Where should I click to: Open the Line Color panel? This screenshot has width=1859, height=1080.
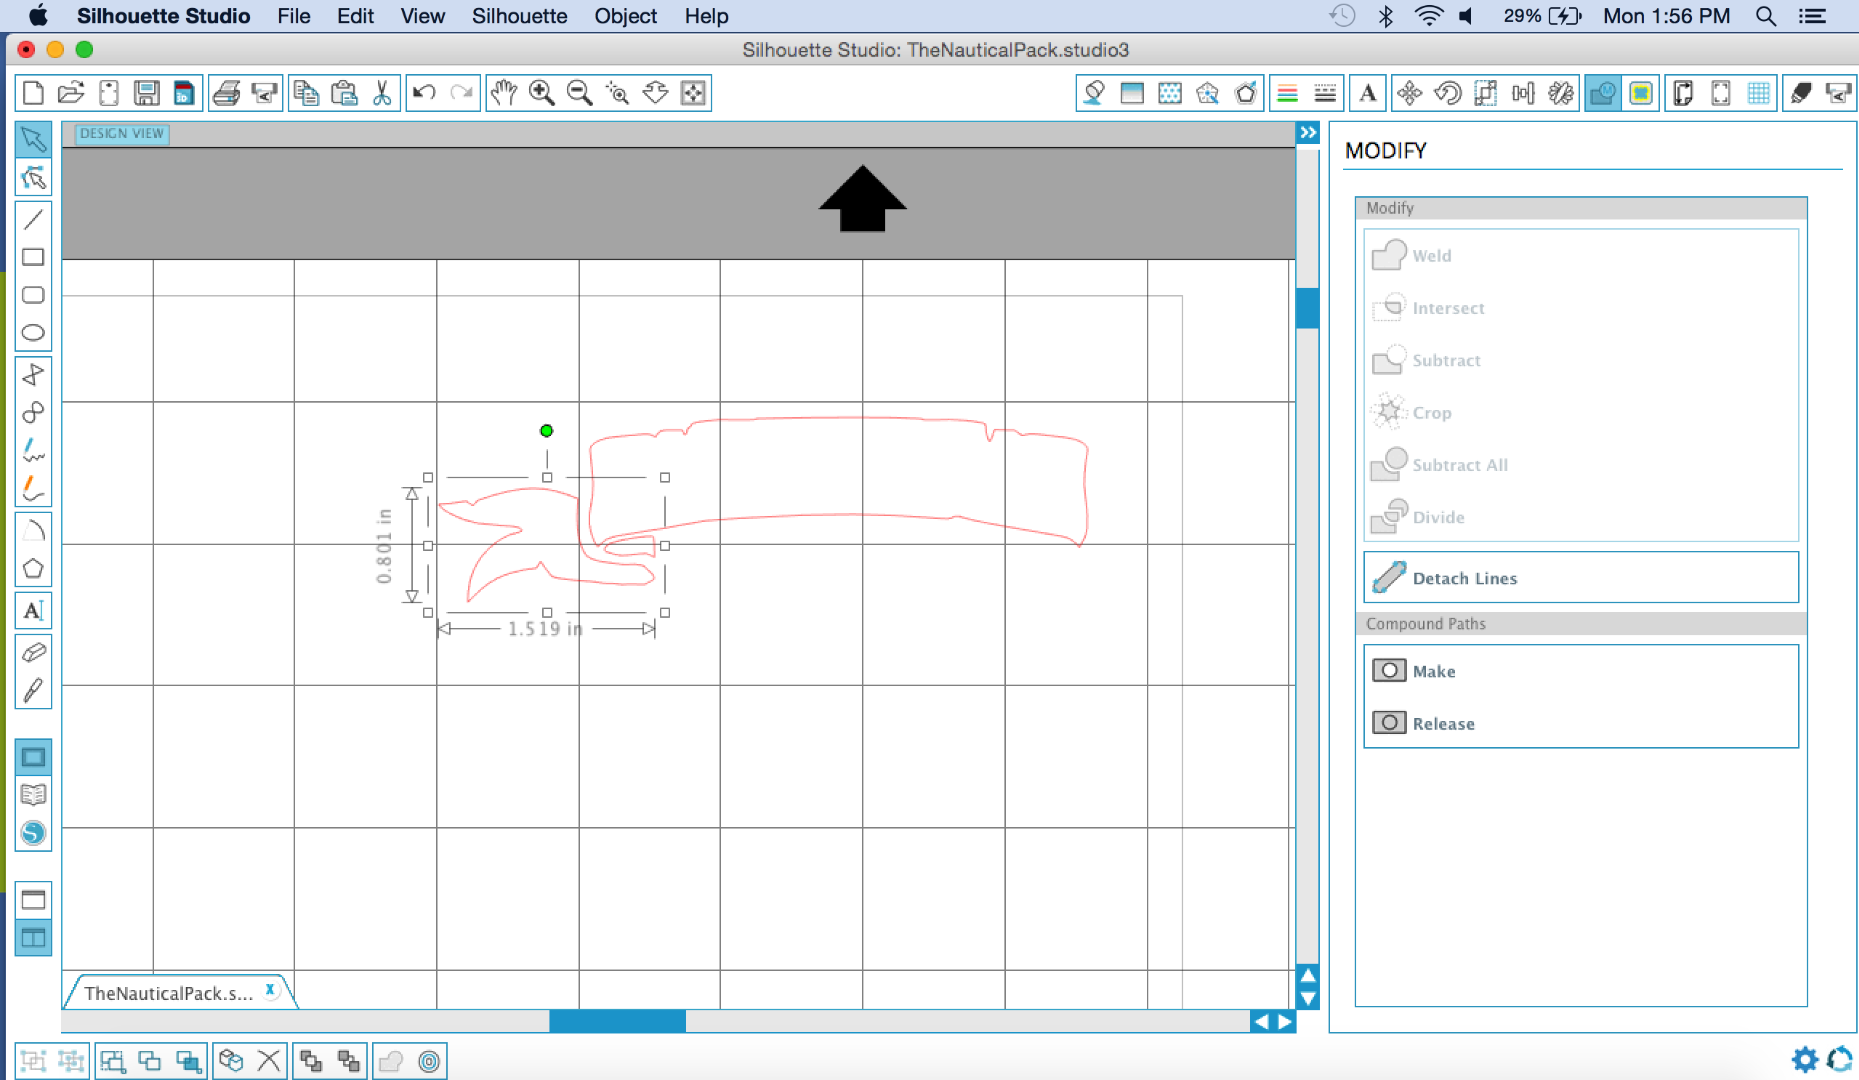tap(1288, 93)
